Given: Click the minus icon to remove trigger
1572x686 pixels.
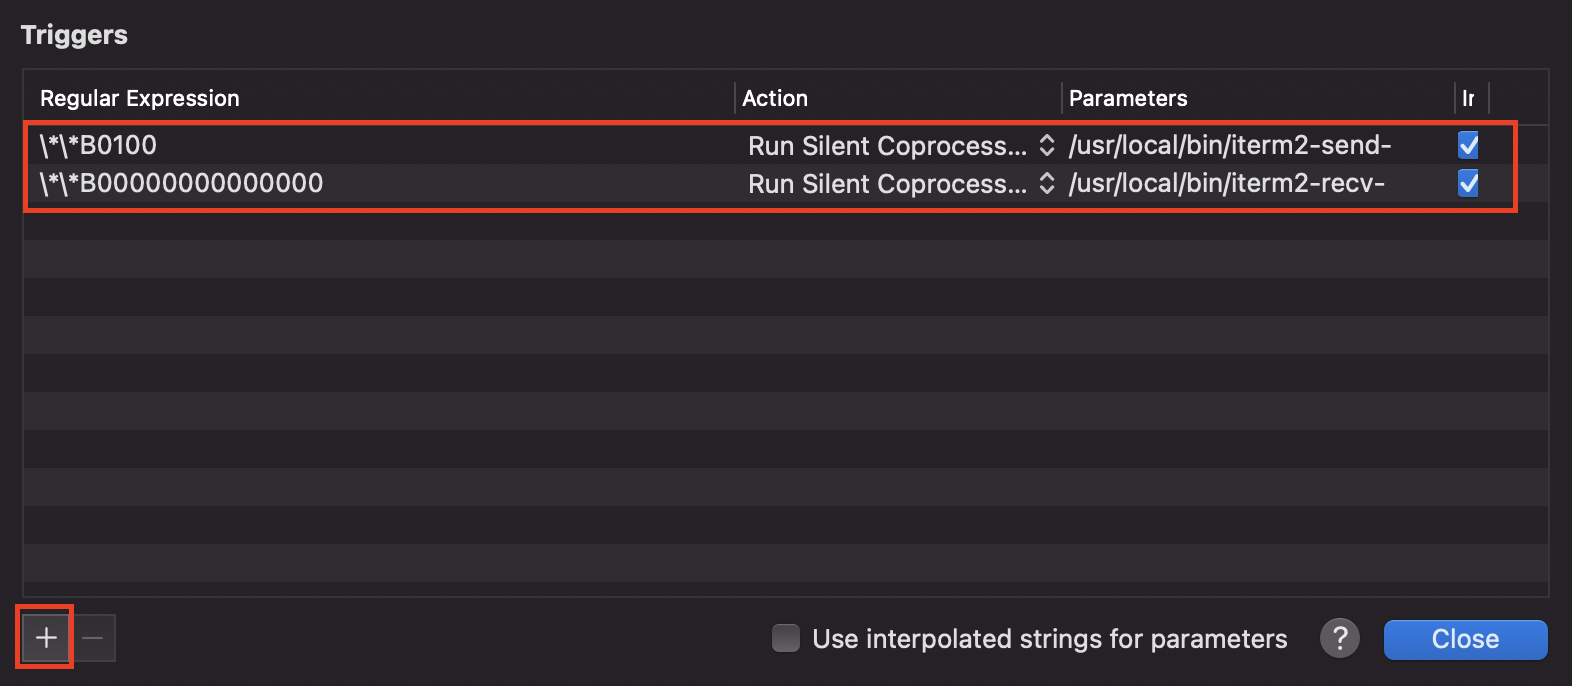Looking at the screenshot, I should click(93, 638).
